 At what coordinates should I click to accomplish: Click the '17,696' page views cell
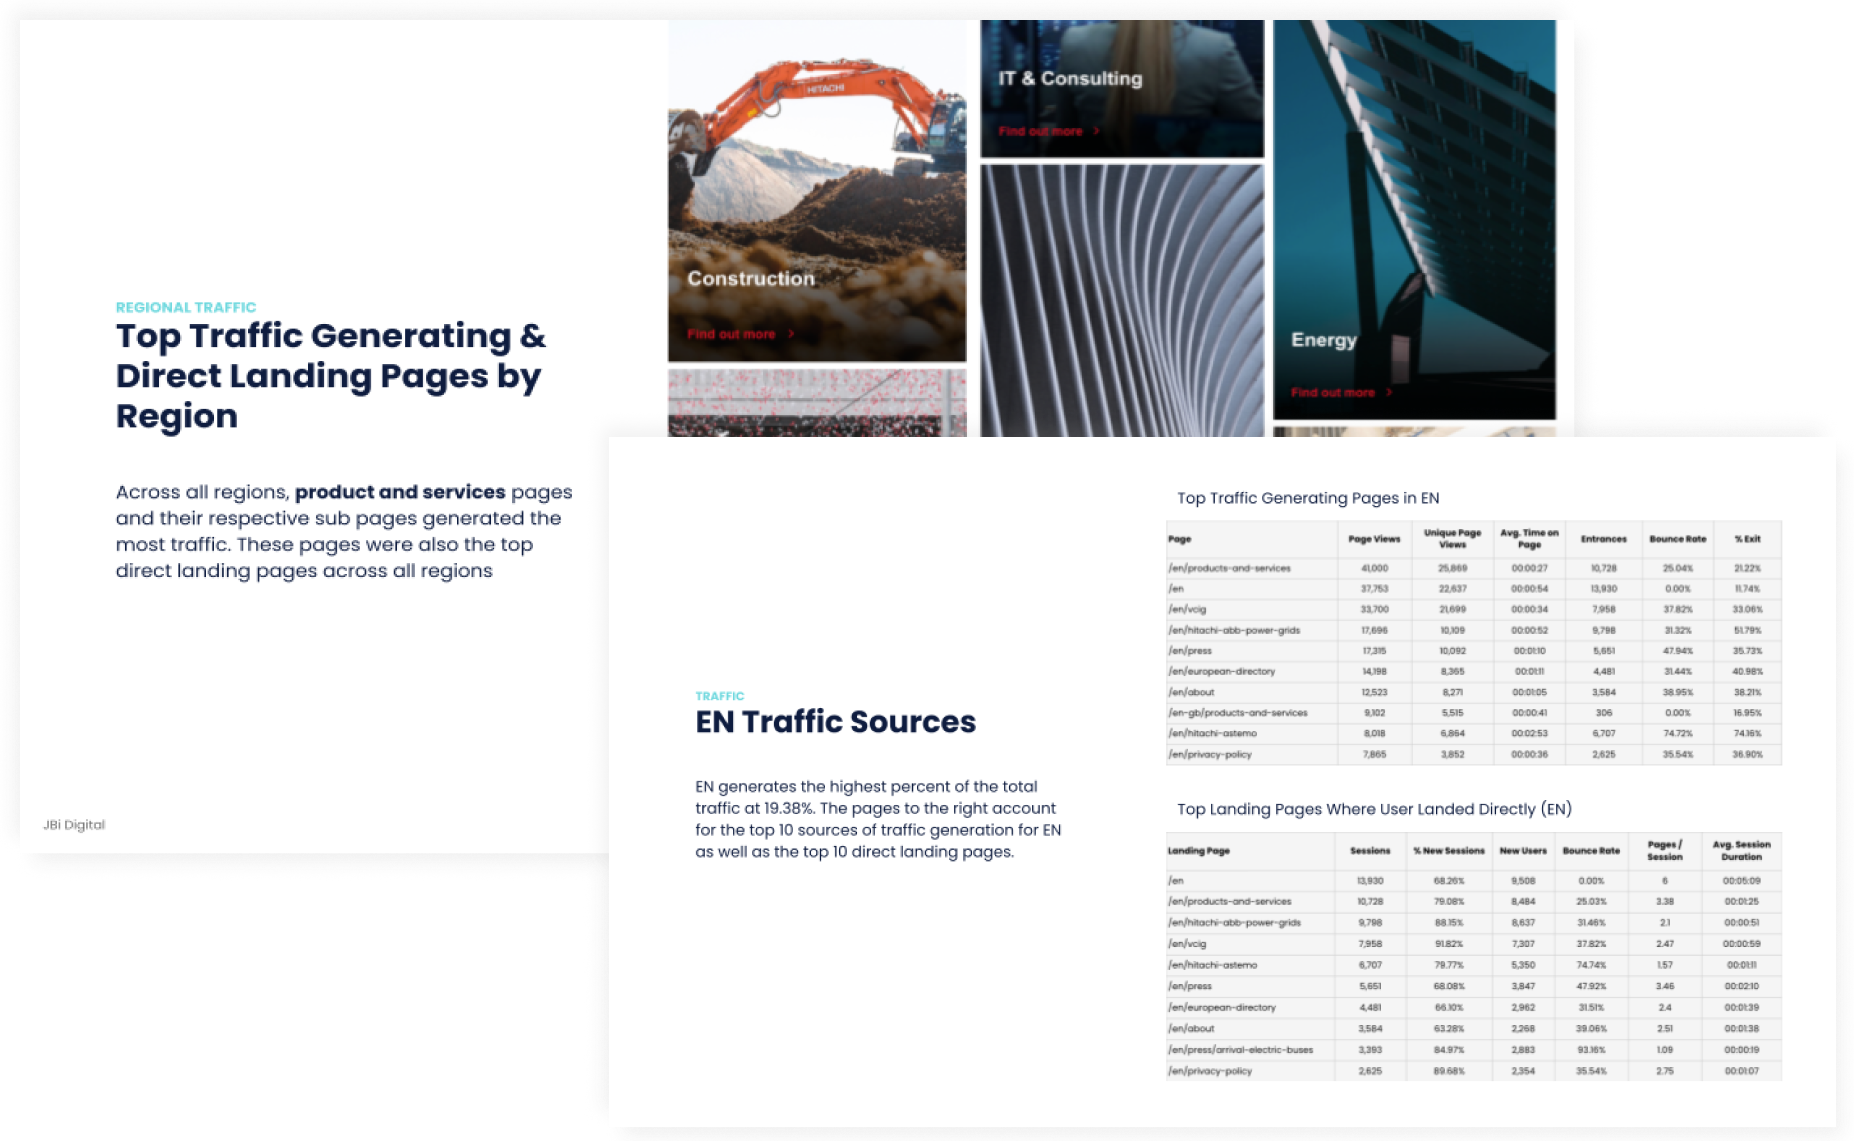pyautogui.click(x=1374, y=630)
